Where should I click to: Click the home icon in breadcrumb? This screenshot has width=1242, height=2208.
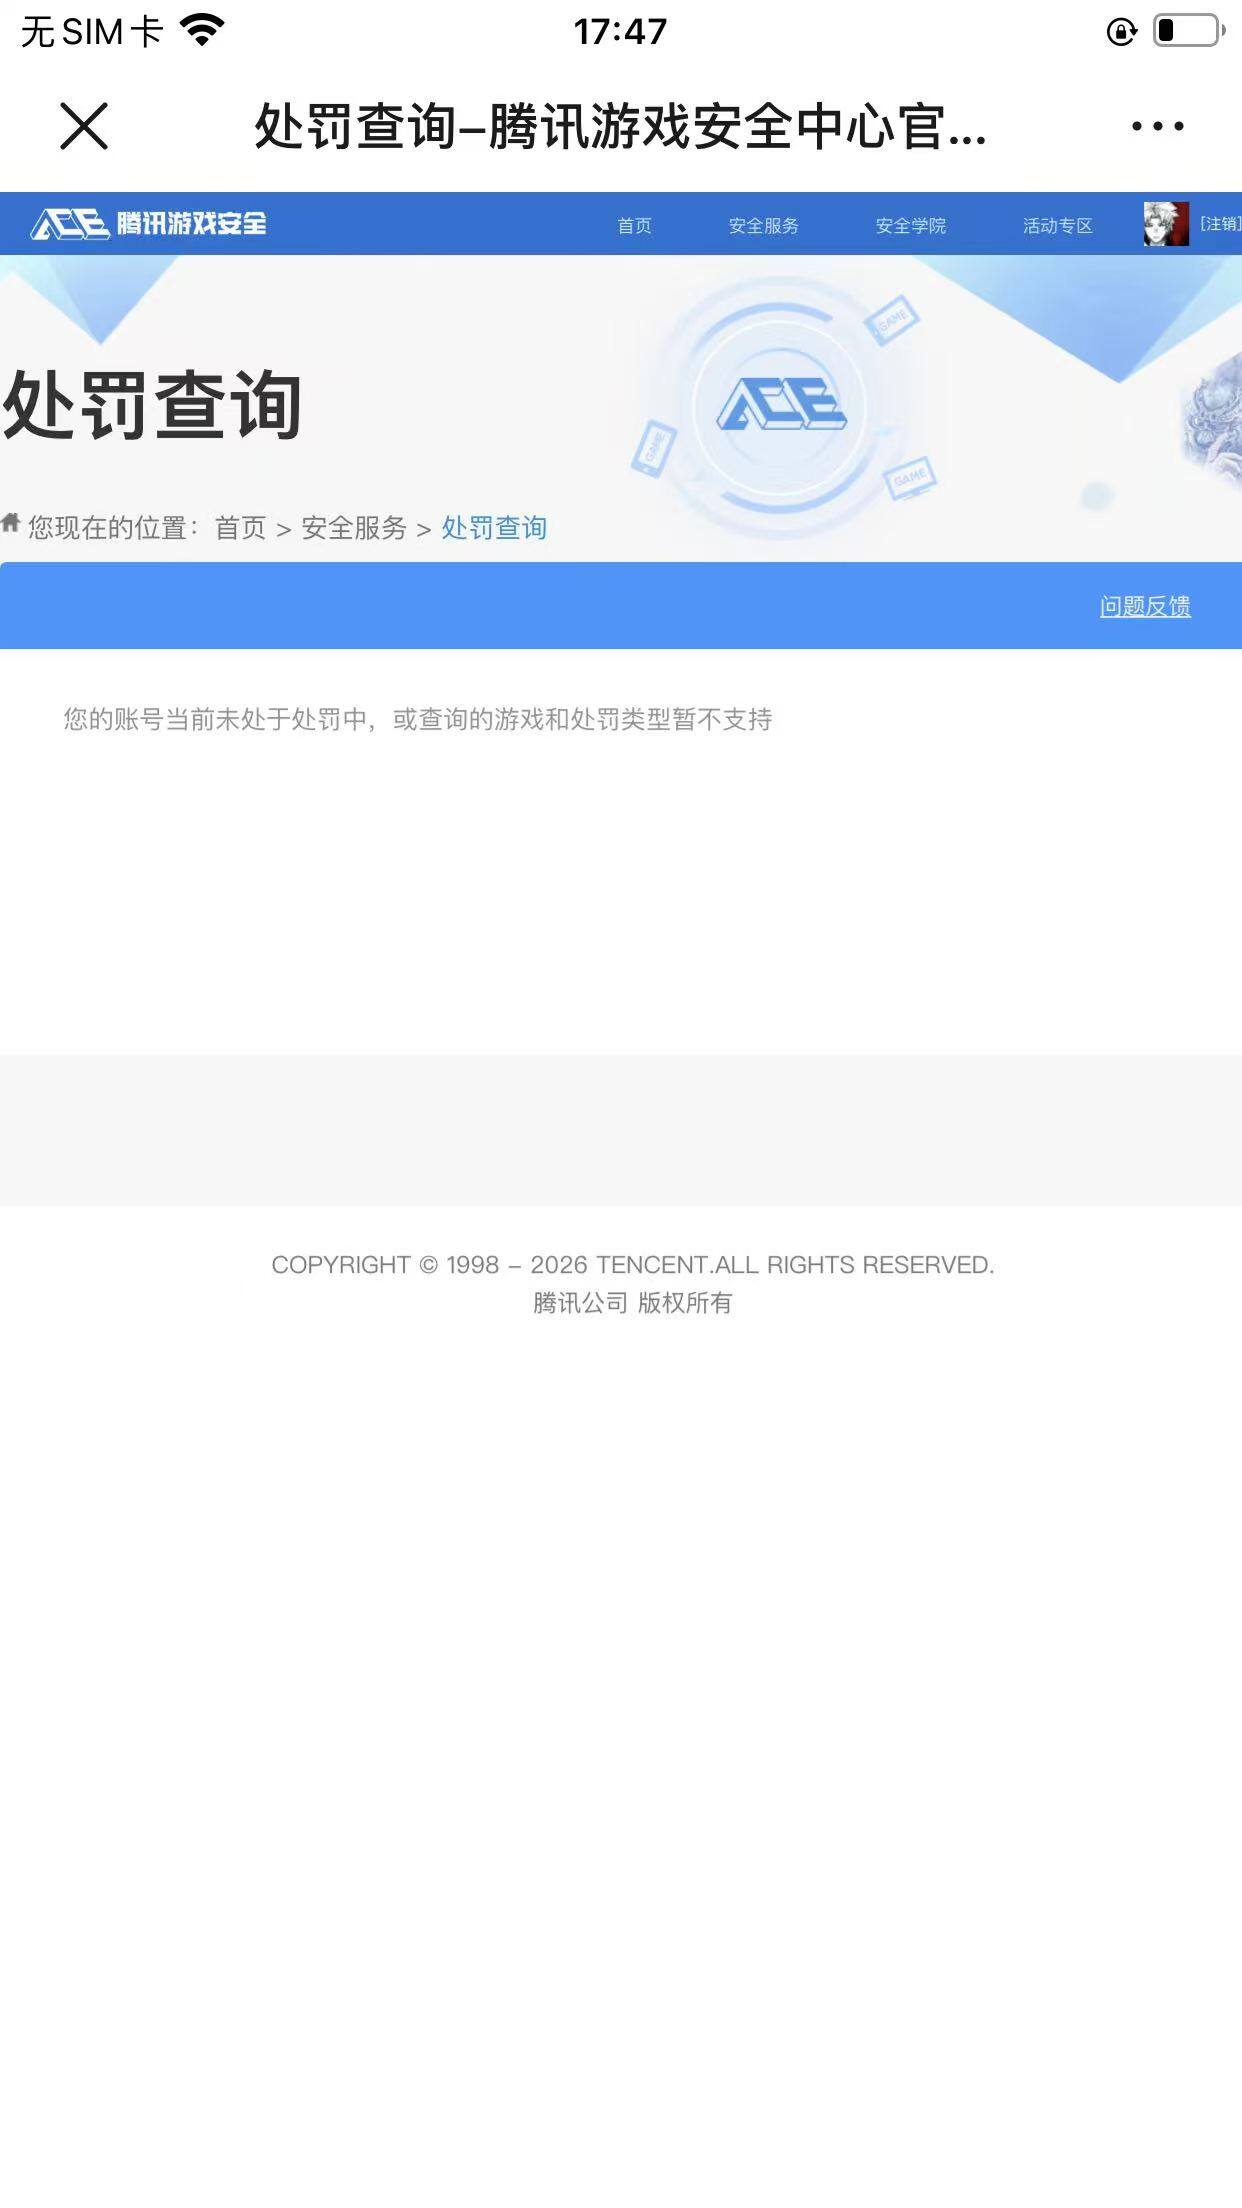[x=11, y=522]
